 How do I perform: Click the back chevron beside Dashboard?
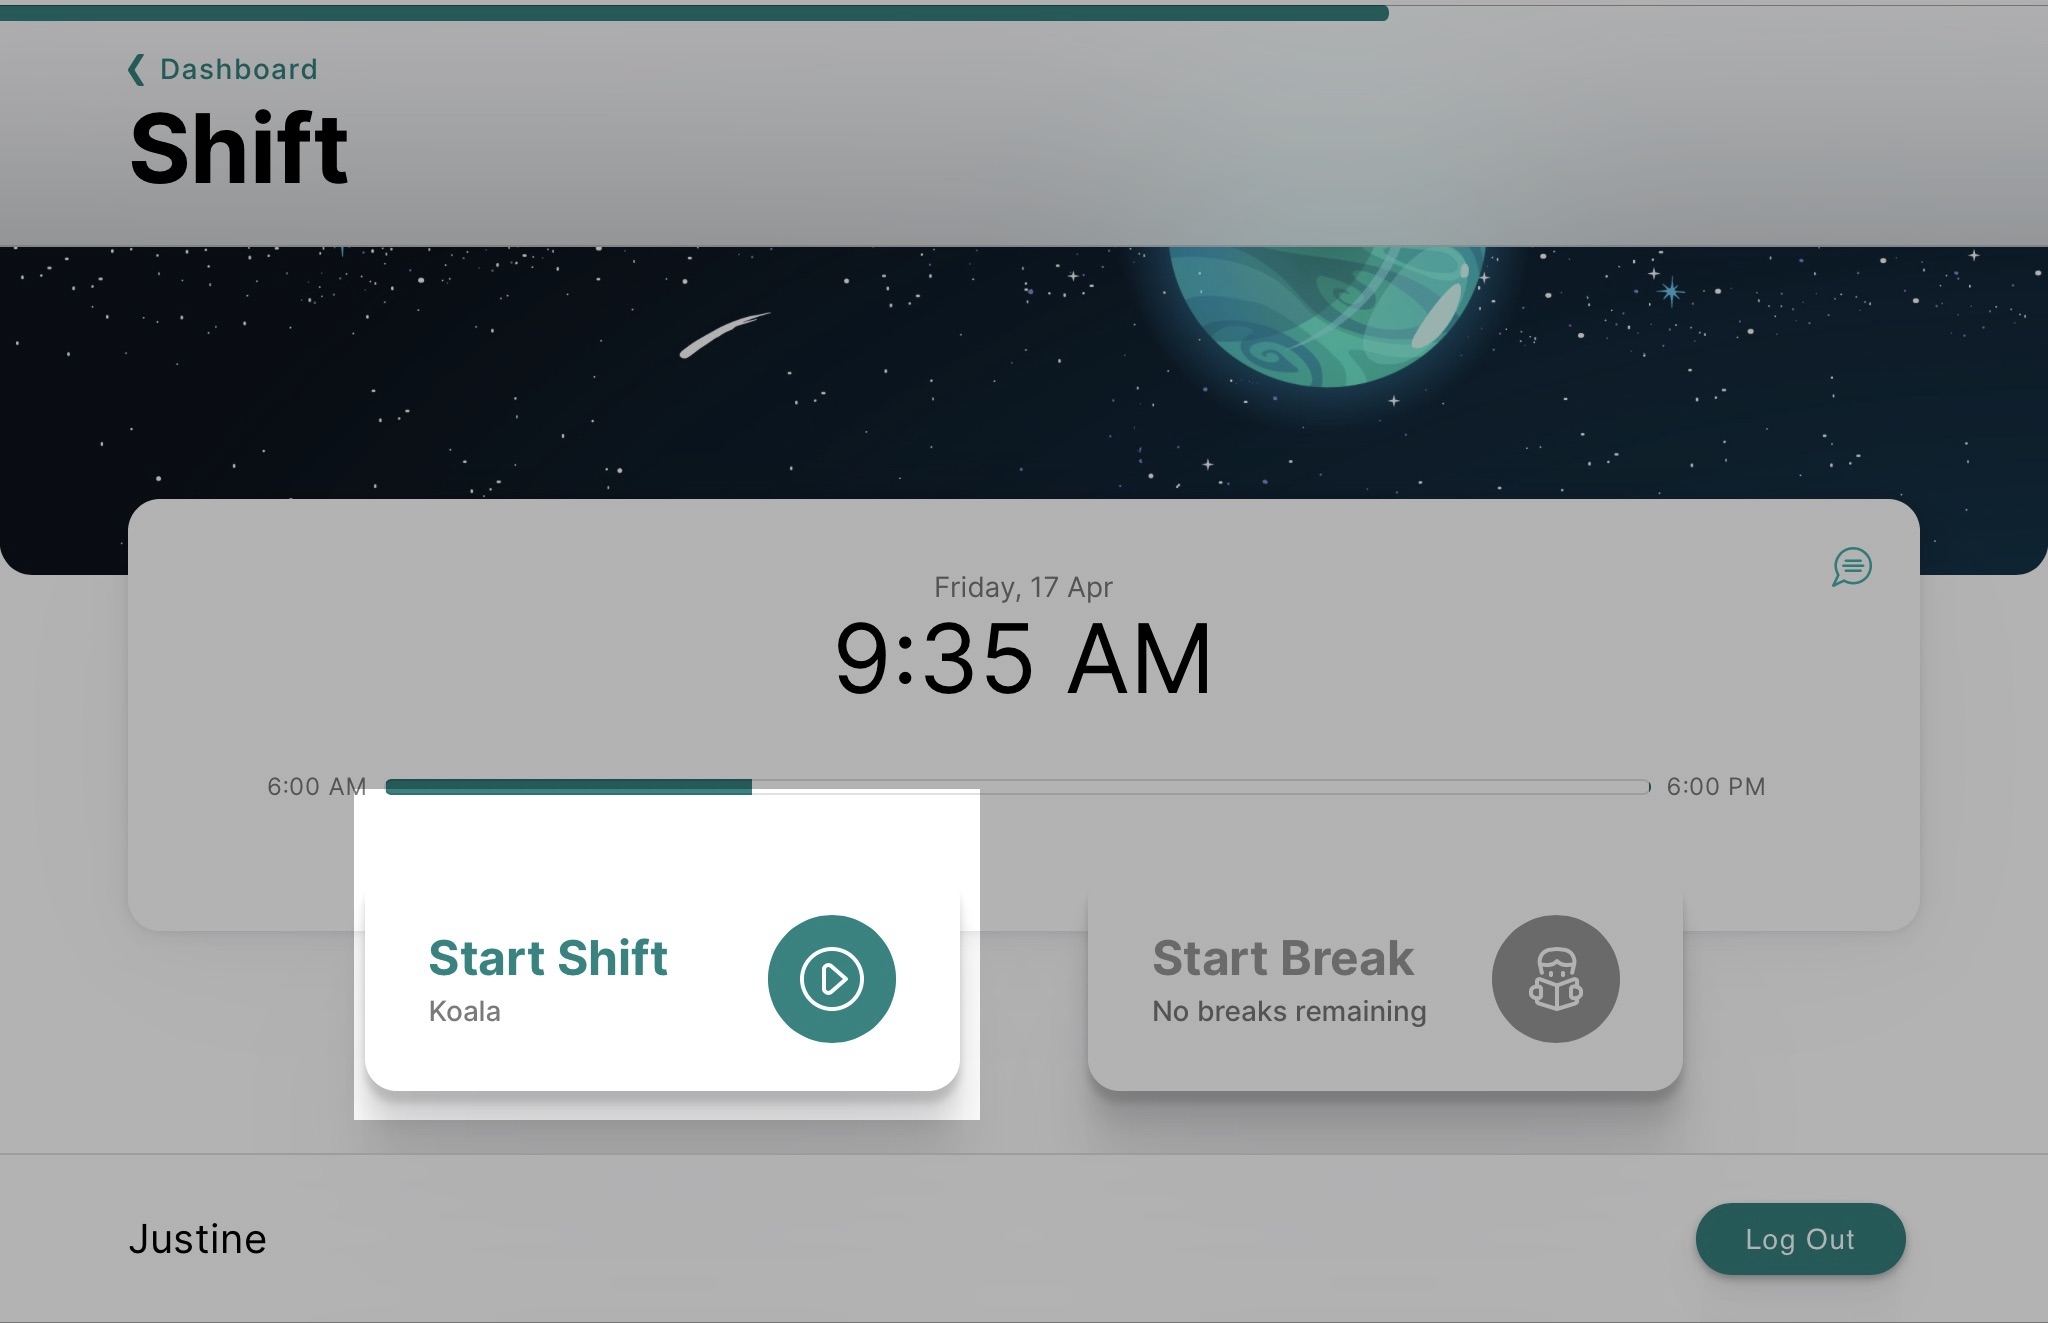[136, 69]
